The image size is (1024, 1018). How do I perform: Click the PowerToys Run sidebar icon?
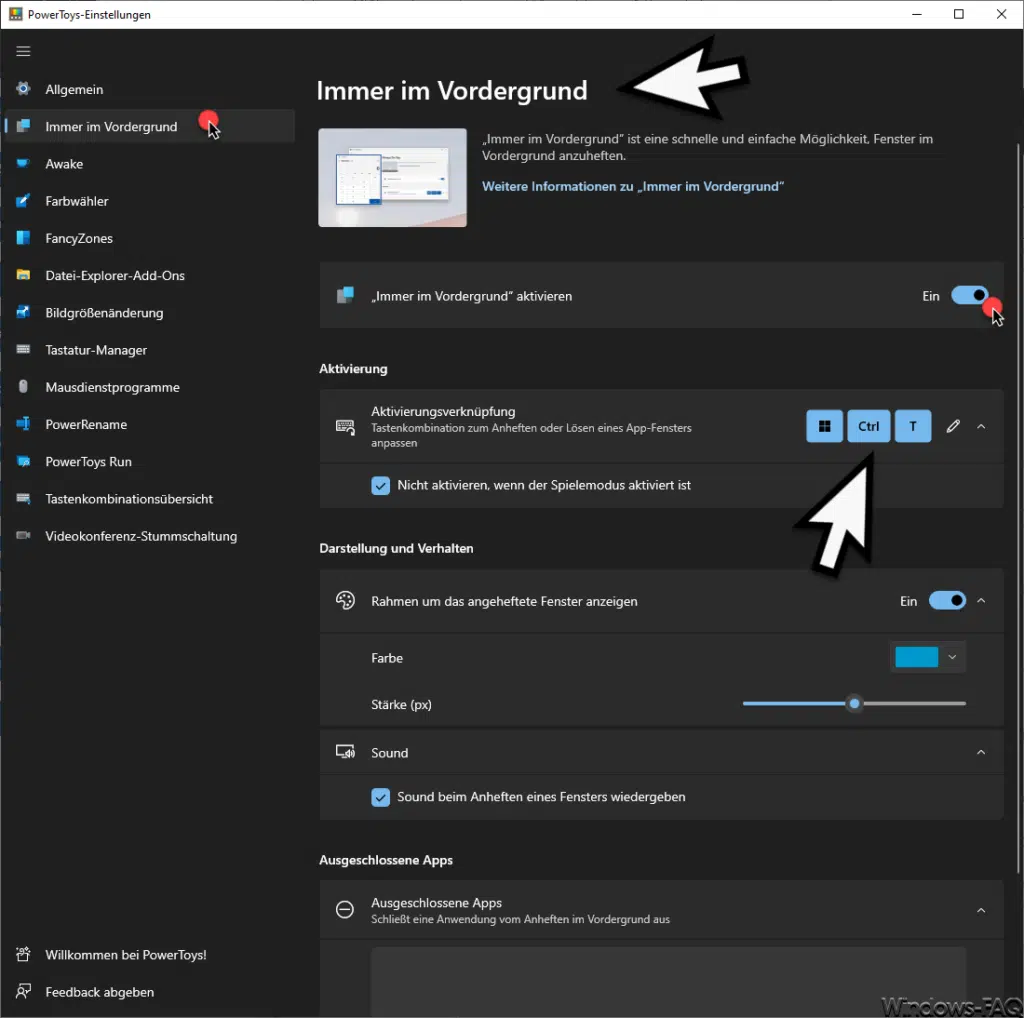22,461
